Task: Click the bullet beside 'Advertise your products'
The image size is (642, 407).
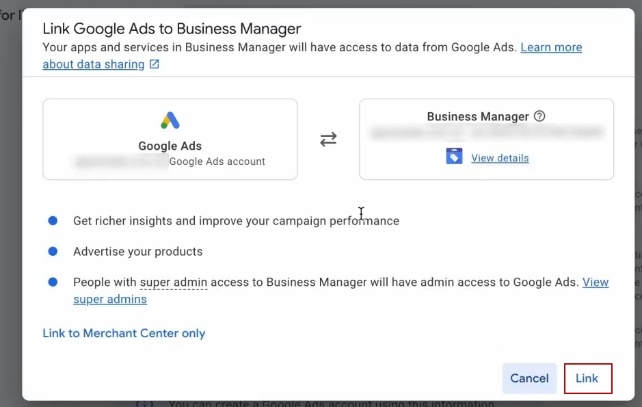Action: [52, 251]
